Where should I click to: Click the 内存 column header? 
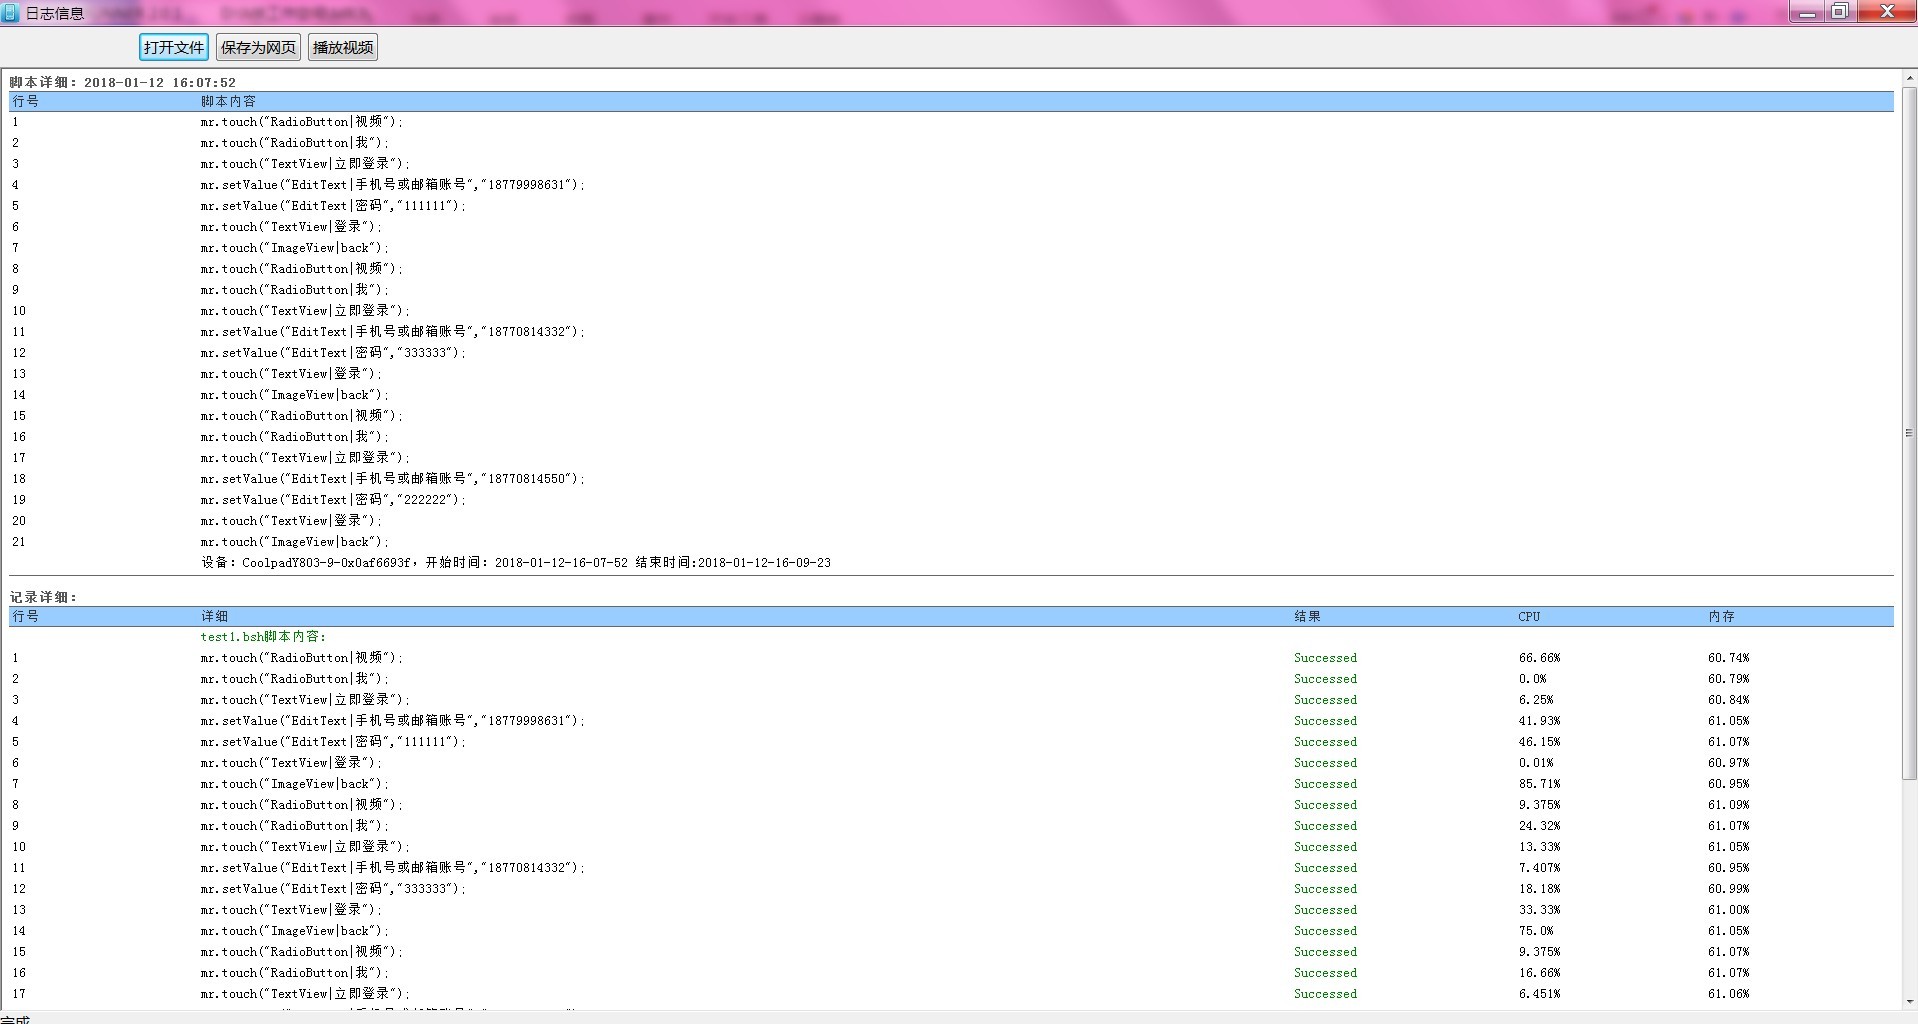[x=1721, y=616]
